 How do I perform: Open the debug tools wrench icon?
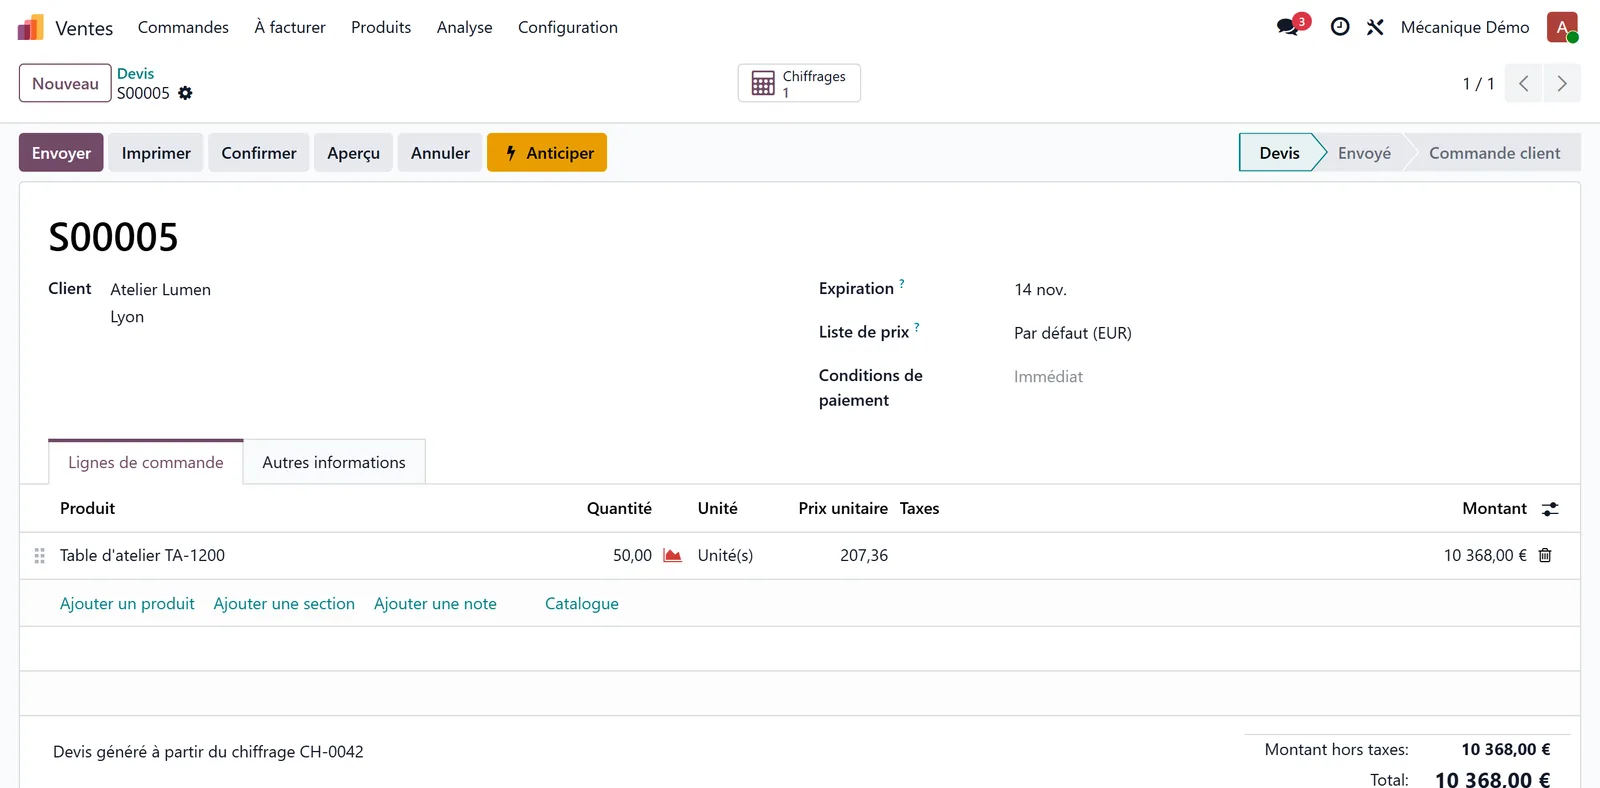pos(1376,27)
